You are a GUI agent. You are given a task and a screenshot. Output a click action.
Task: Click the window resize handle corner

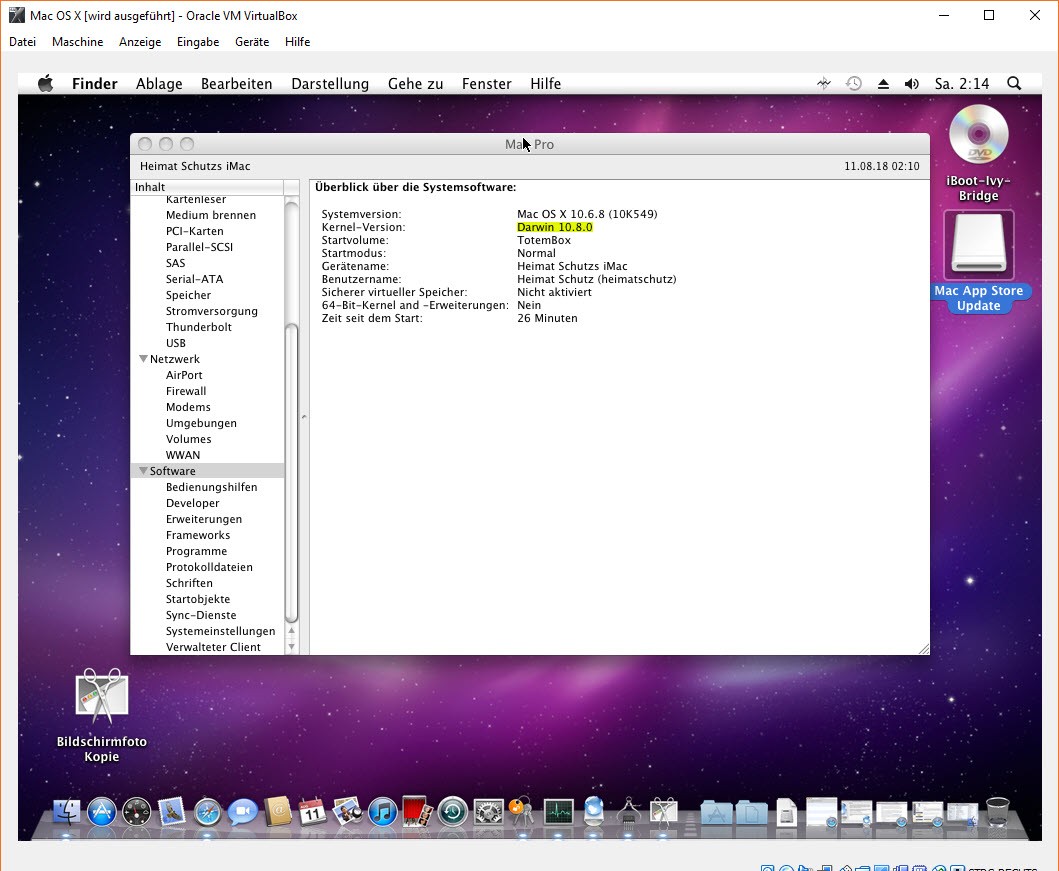coord(923,649)
